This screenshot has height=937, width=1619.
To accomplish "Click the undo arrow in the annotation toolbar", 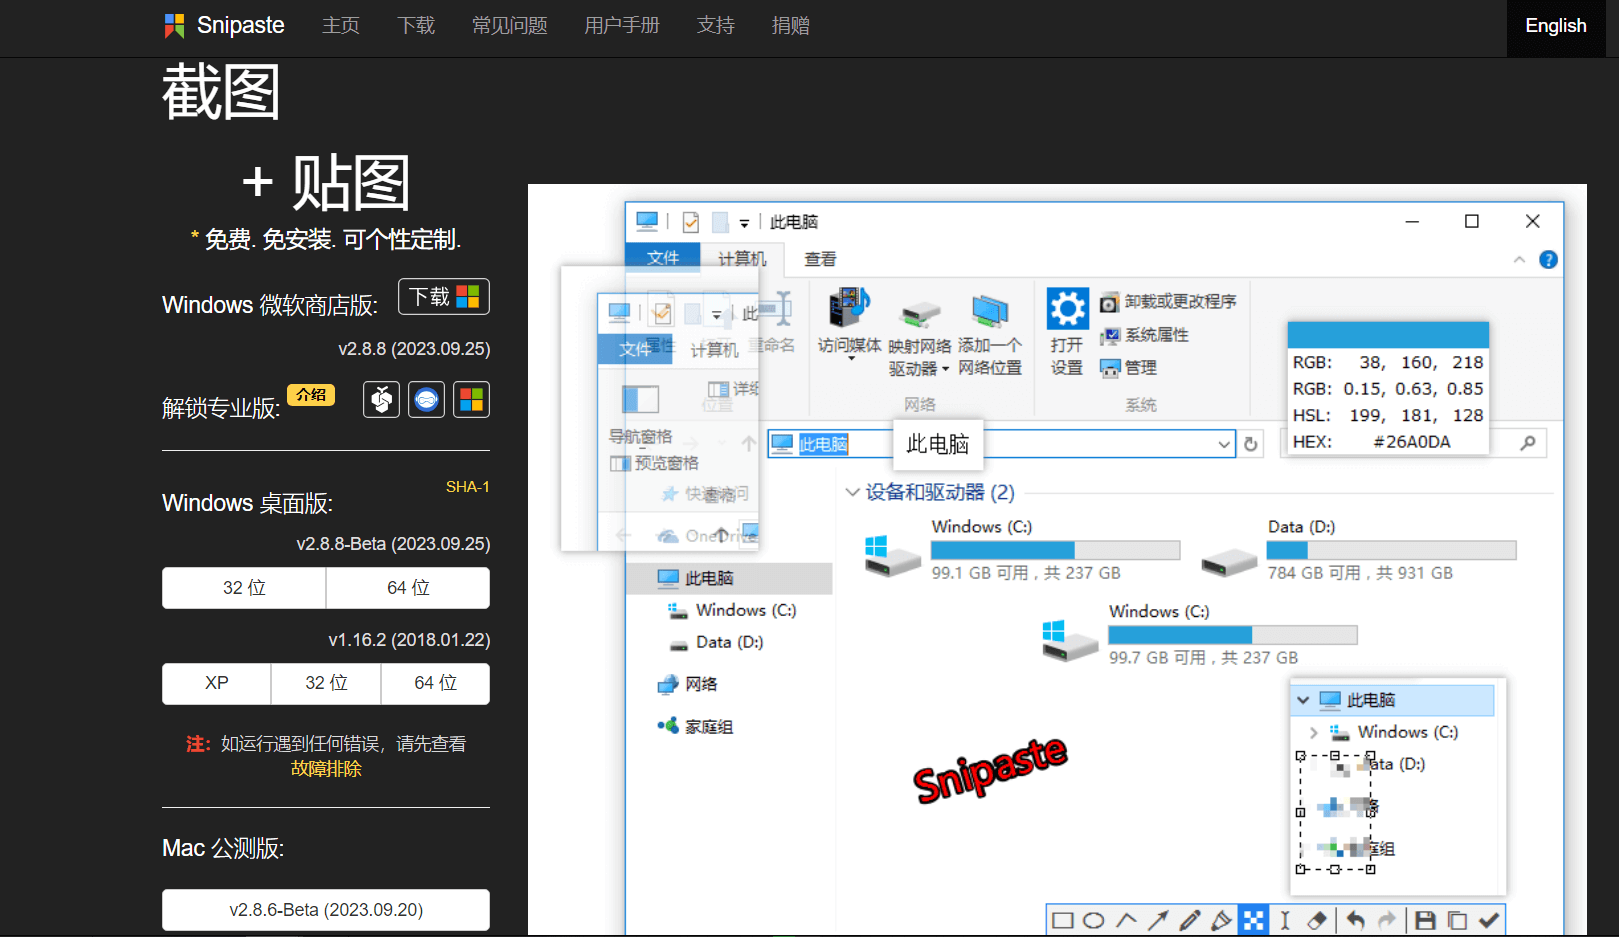I will (x=1355, y=920).
